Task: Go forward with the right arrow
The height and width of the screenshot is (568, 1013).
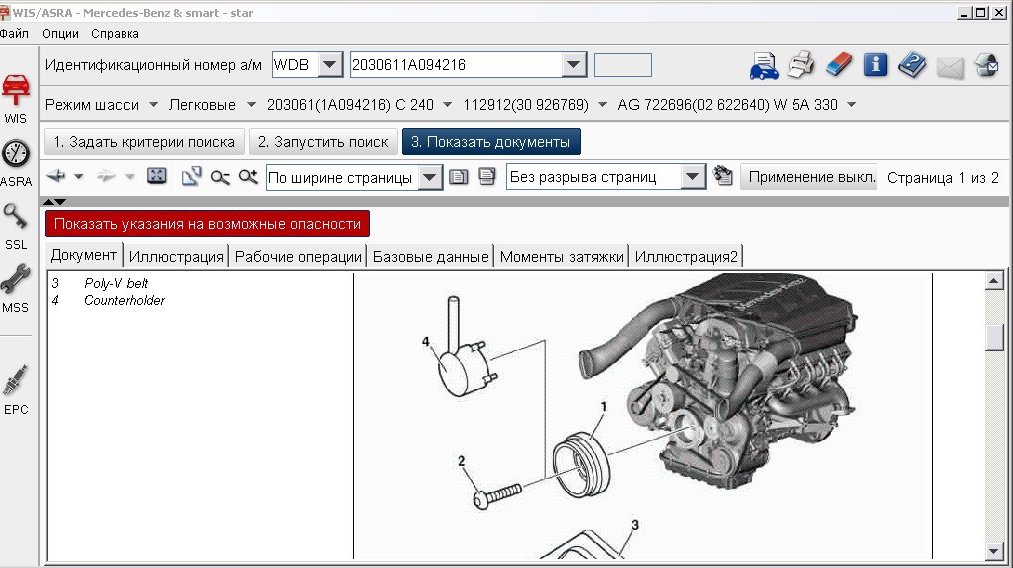Action: [107, 176]
